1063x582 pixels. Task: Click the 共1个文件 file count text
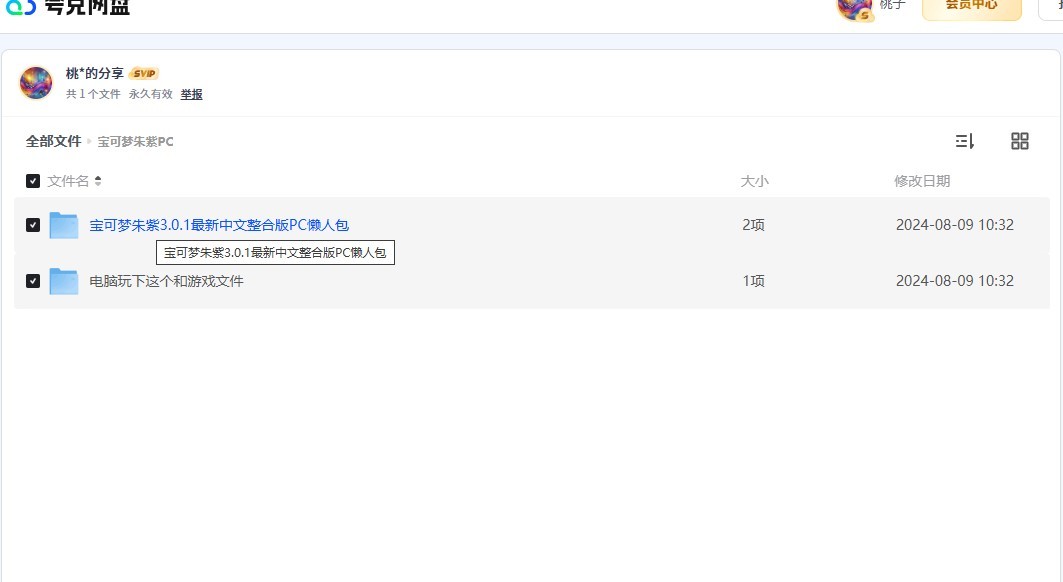(x=93, y=94)
